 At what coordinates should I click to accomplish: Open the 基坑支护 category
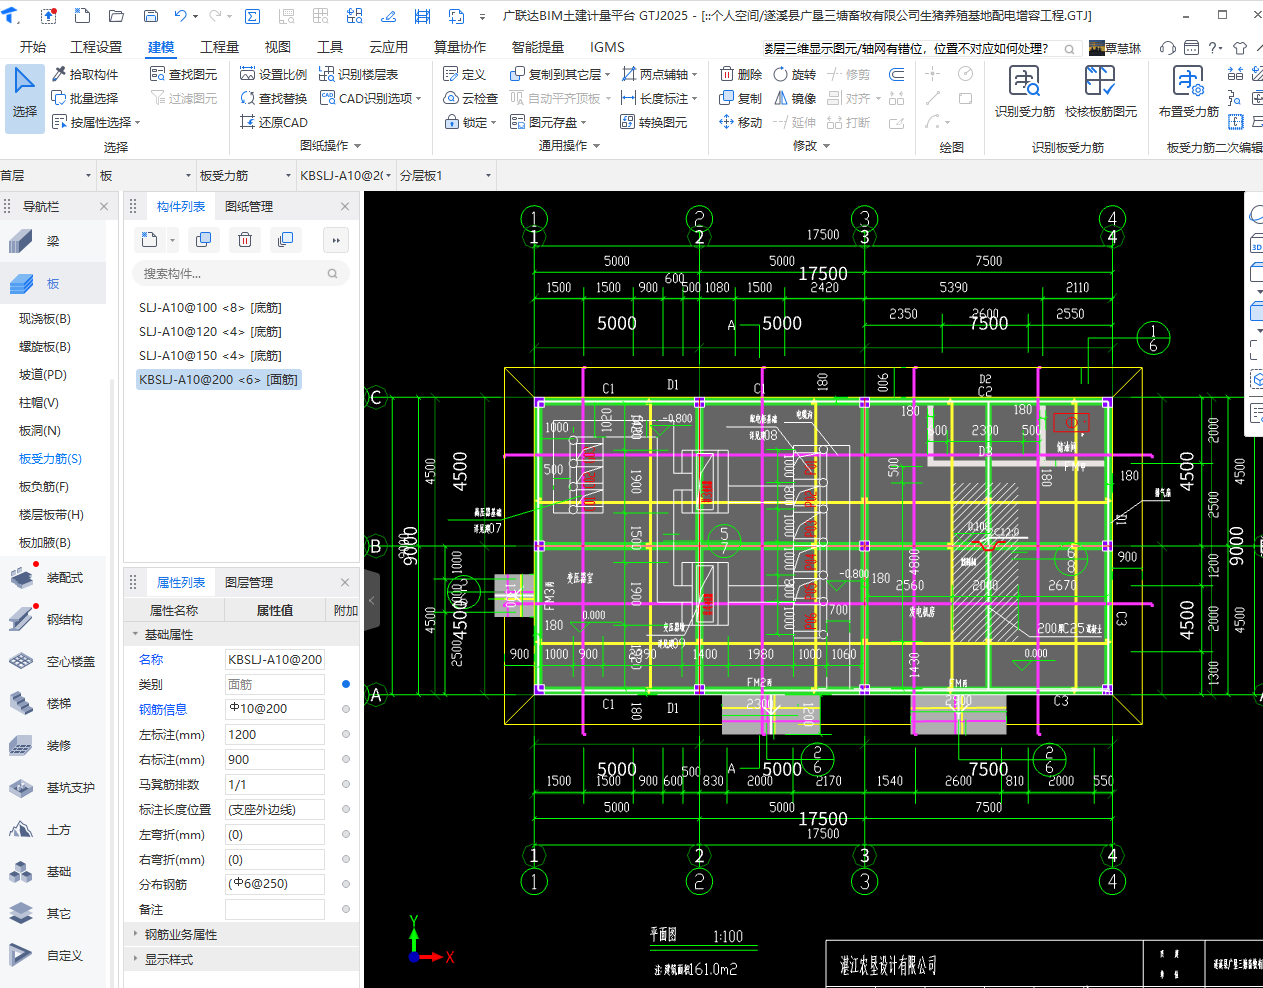[53, 788]
